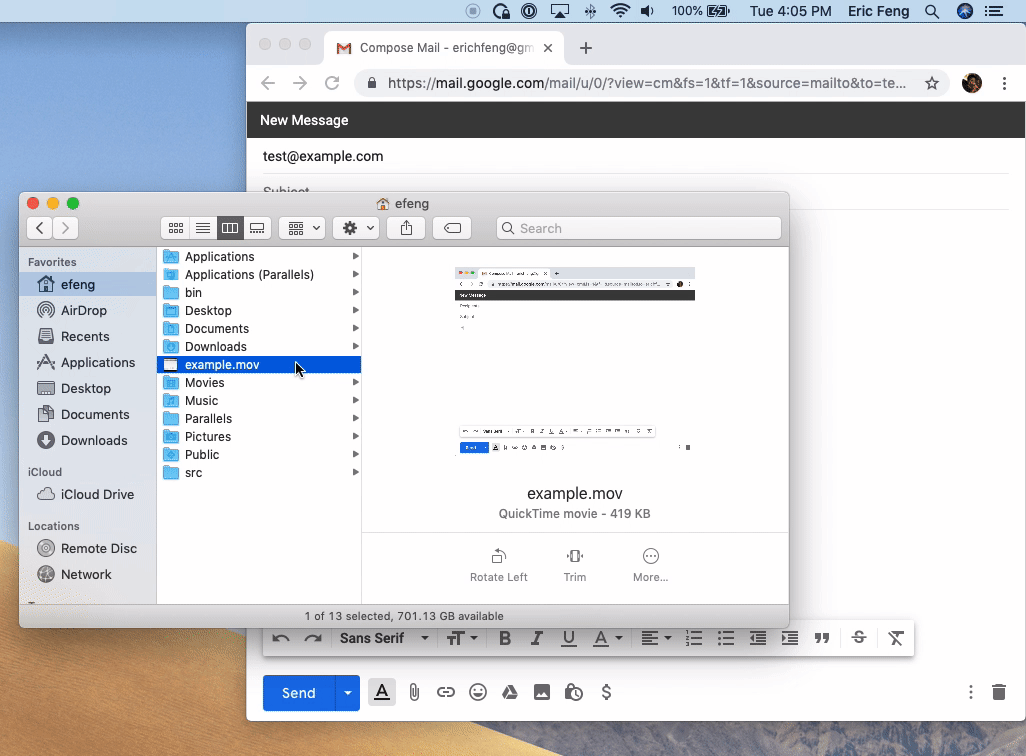Select Downloads in the Finder sidebar
The image size is (1026, 756).
point(94,440)
